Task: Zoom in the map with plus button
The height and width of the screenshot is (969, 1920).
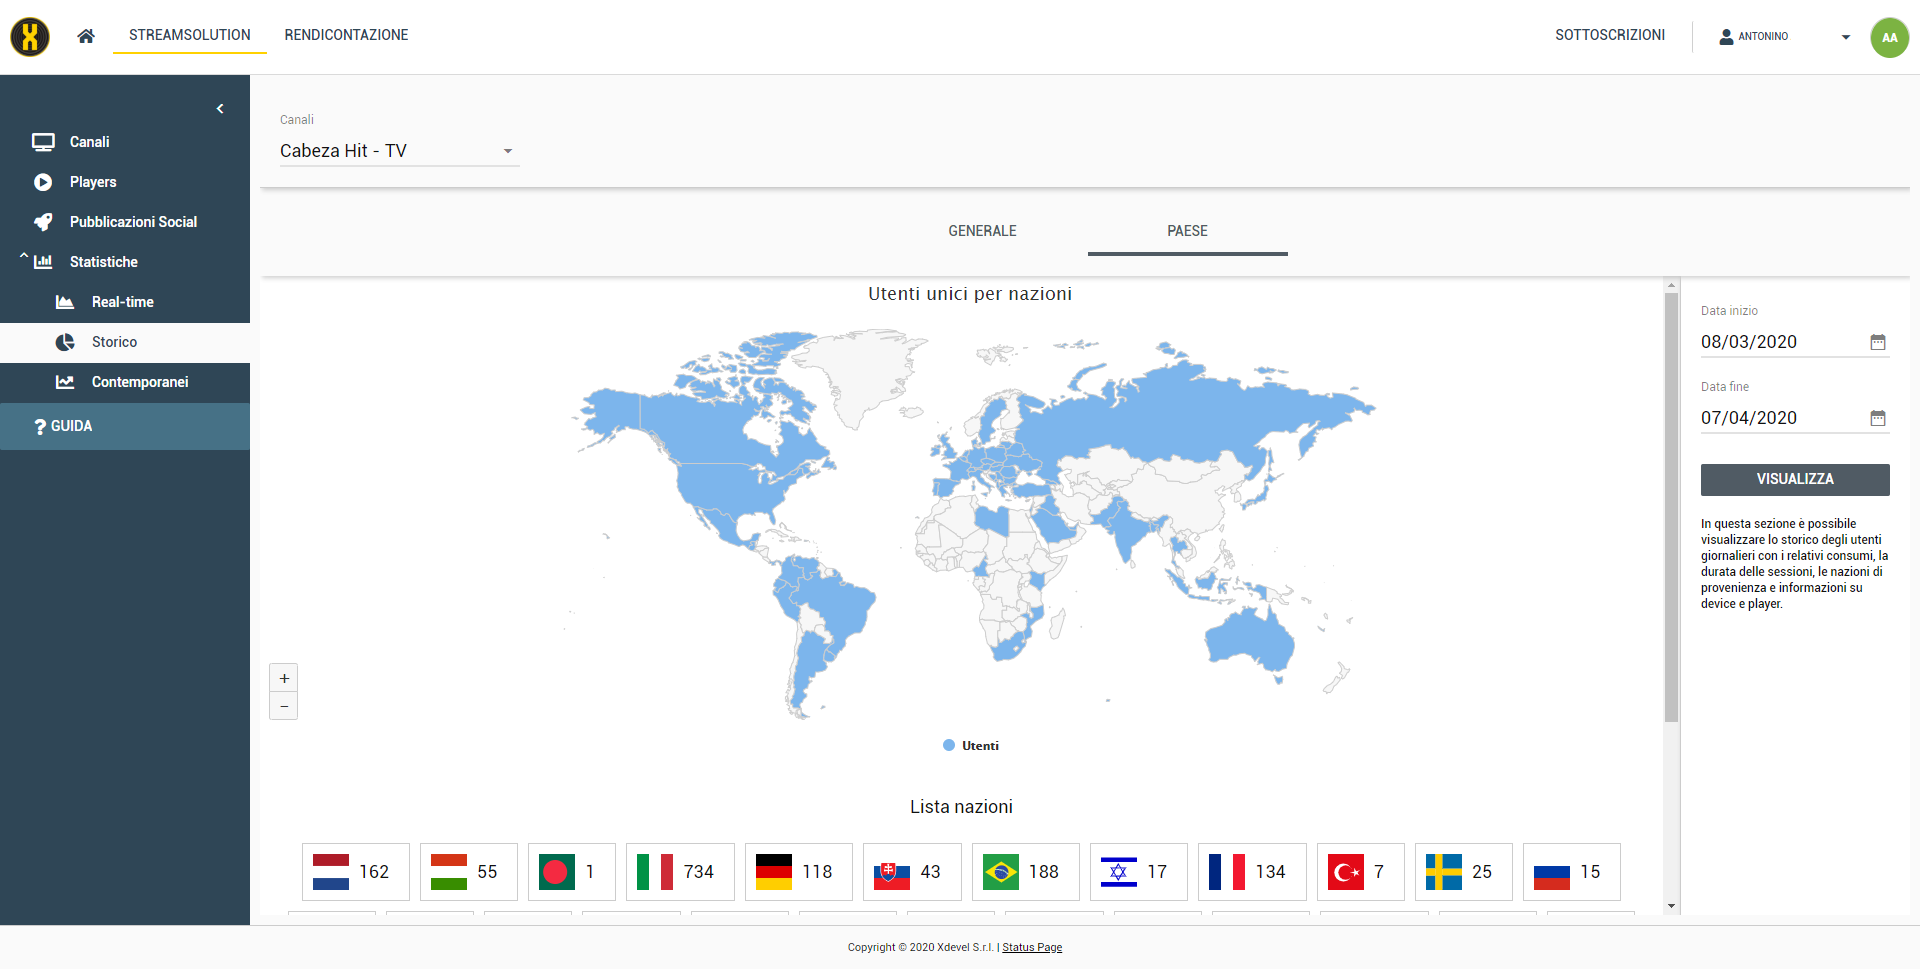Action: [x=284, y=678]
